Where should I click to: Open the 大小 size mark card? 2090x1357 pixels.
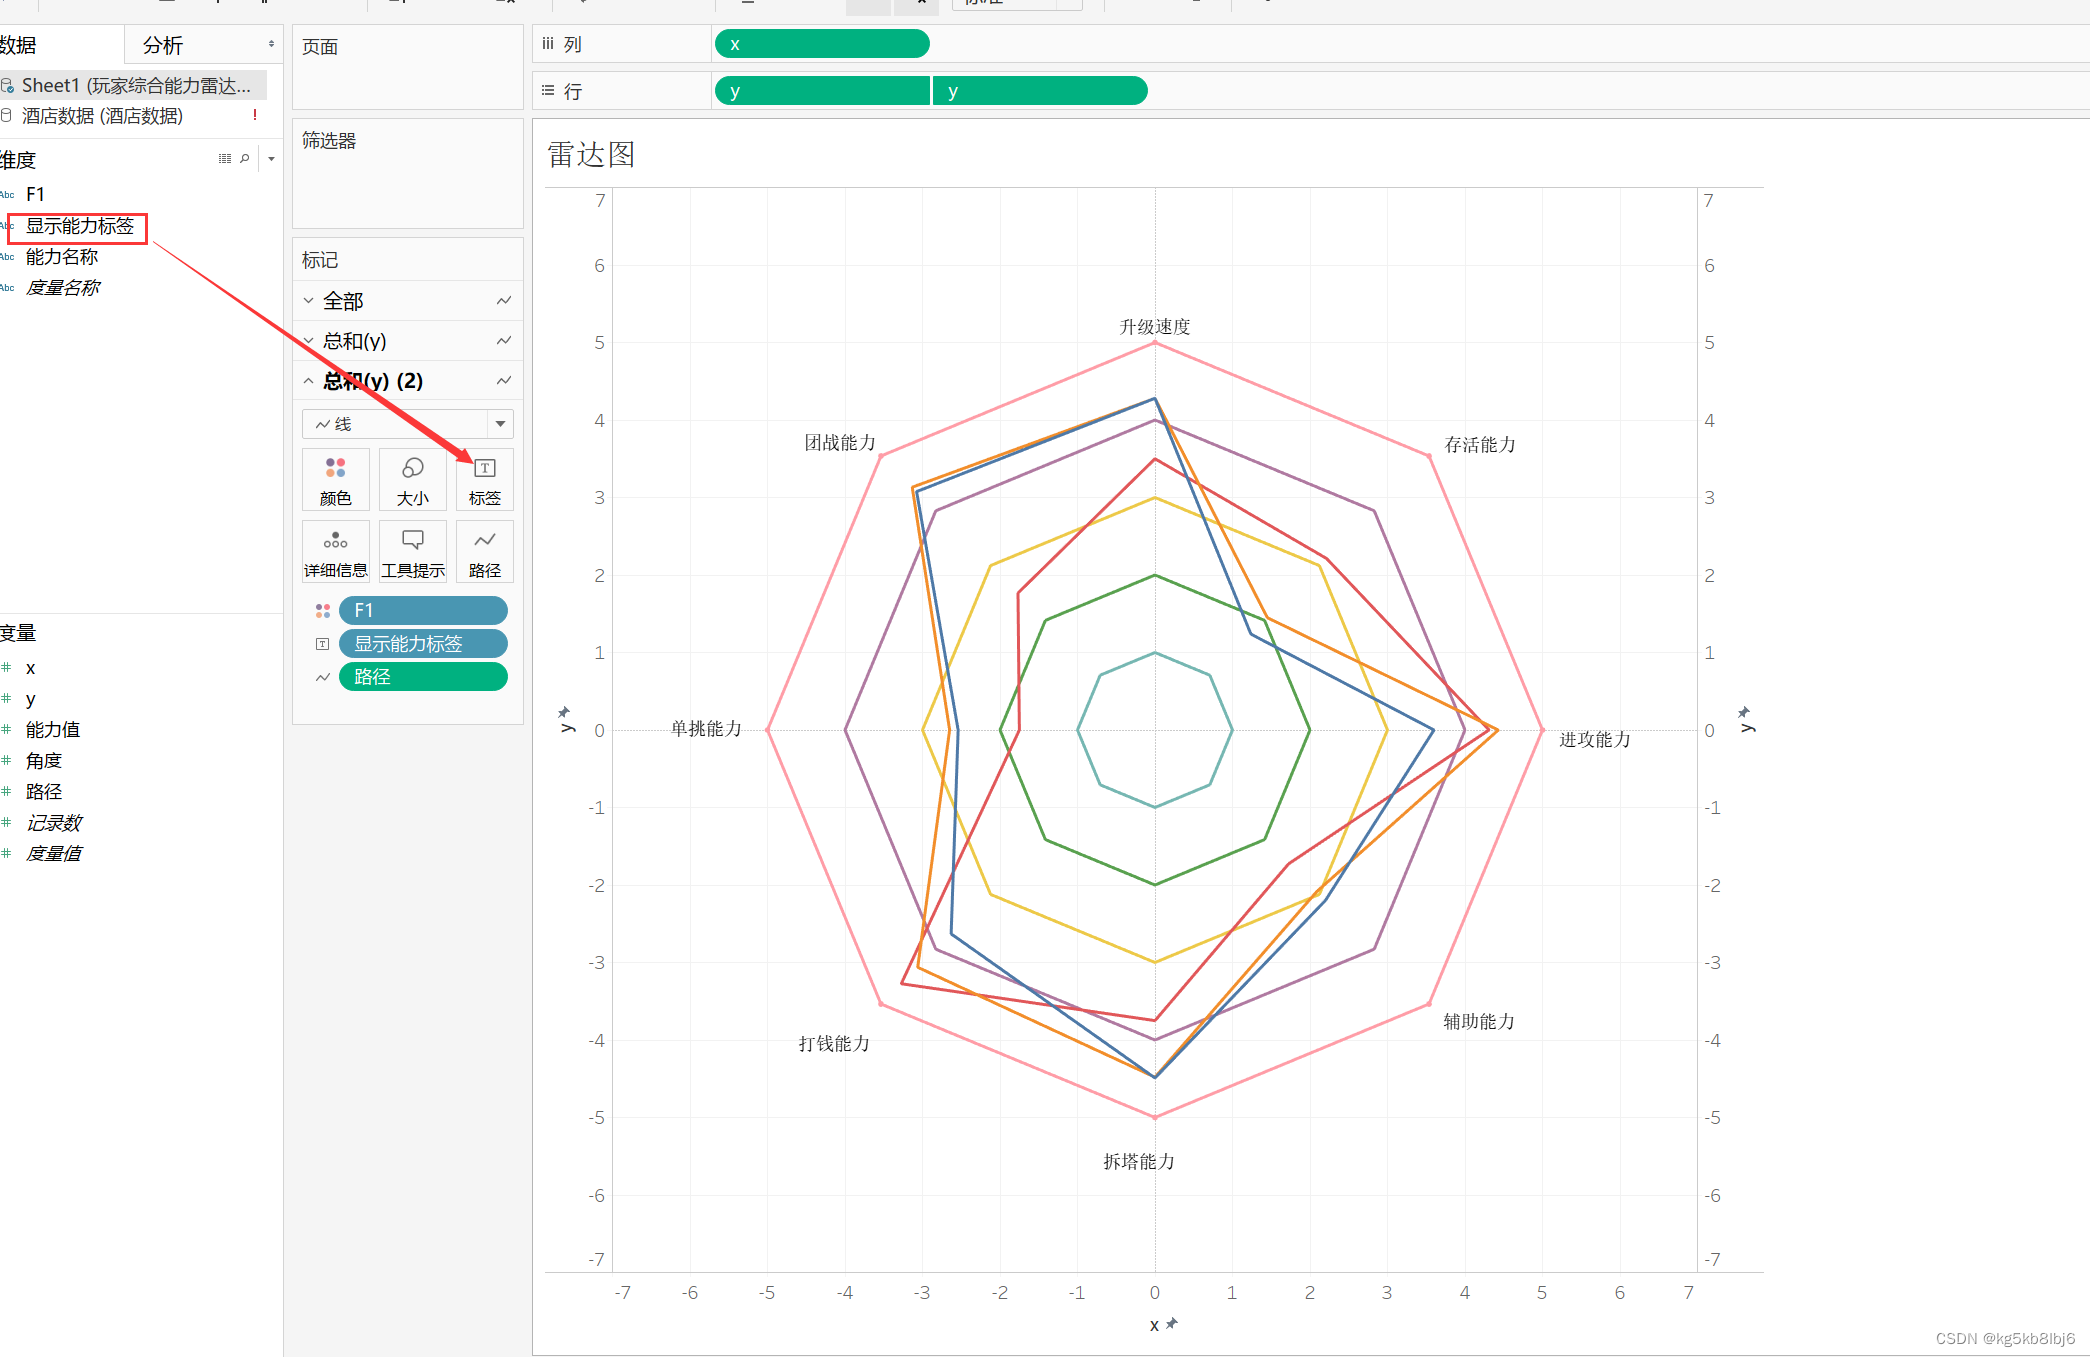point(412,480)
